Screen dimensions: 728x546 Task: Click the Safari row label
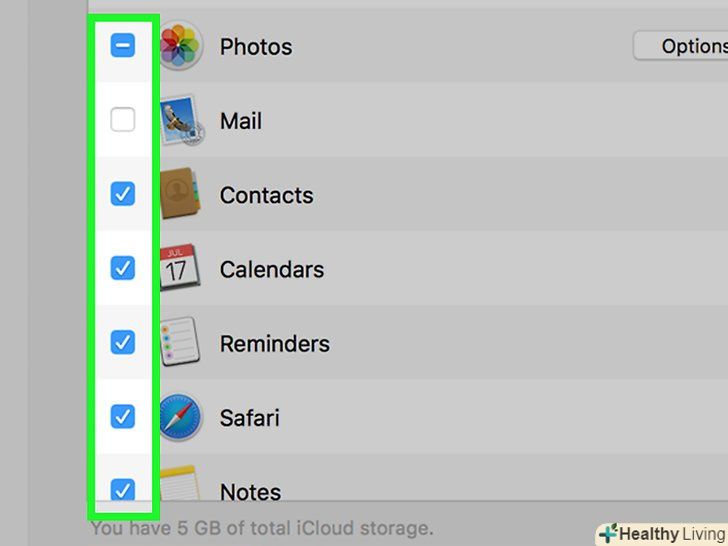pyautogui.click(x=249, y=417)
